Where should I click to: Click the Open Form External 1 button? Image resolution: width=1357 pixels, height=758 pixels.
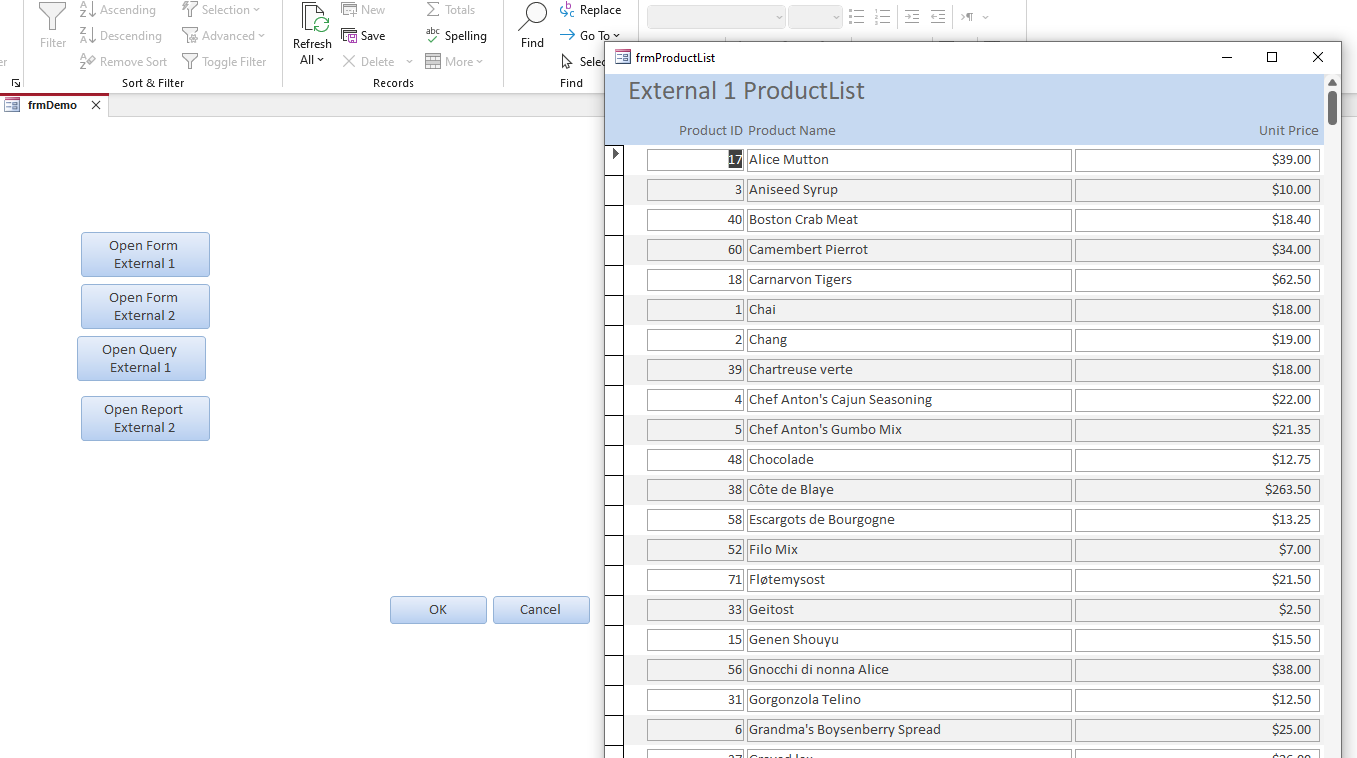(145, 255)
